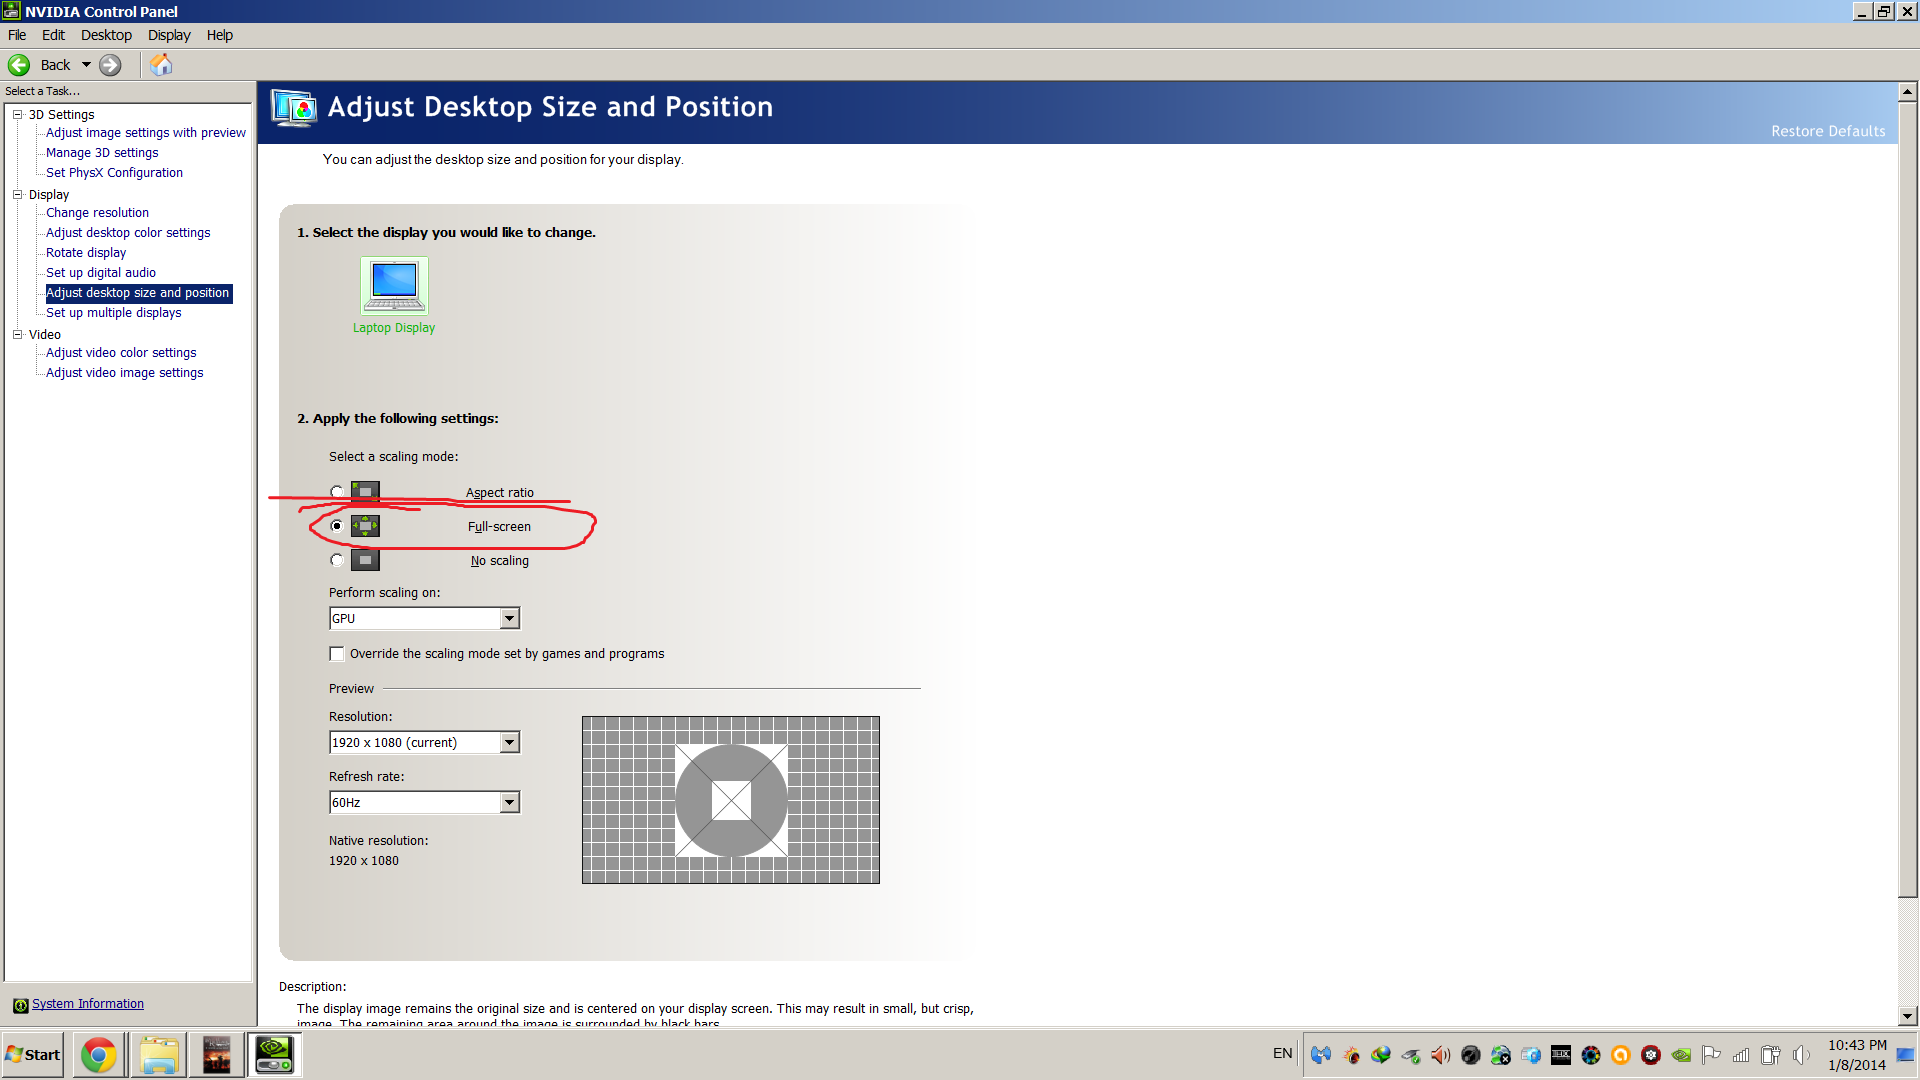Click the Home icon in toolbar

(x=161, y=65)
